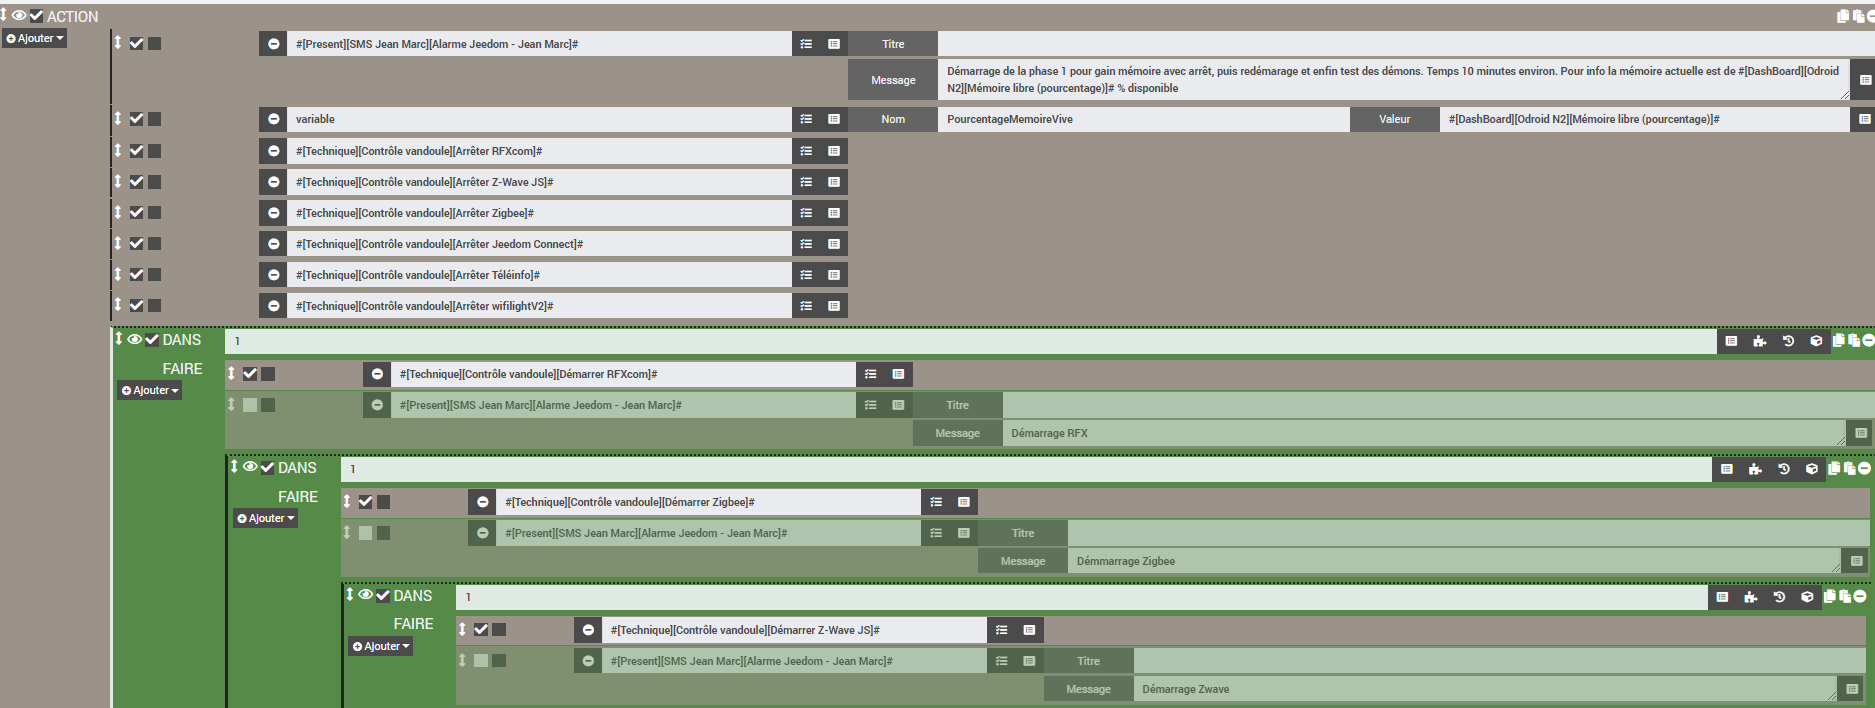1875x708 pixels.
Task: Click the Message label of first SMS action
Action: (x=893, y=80)
